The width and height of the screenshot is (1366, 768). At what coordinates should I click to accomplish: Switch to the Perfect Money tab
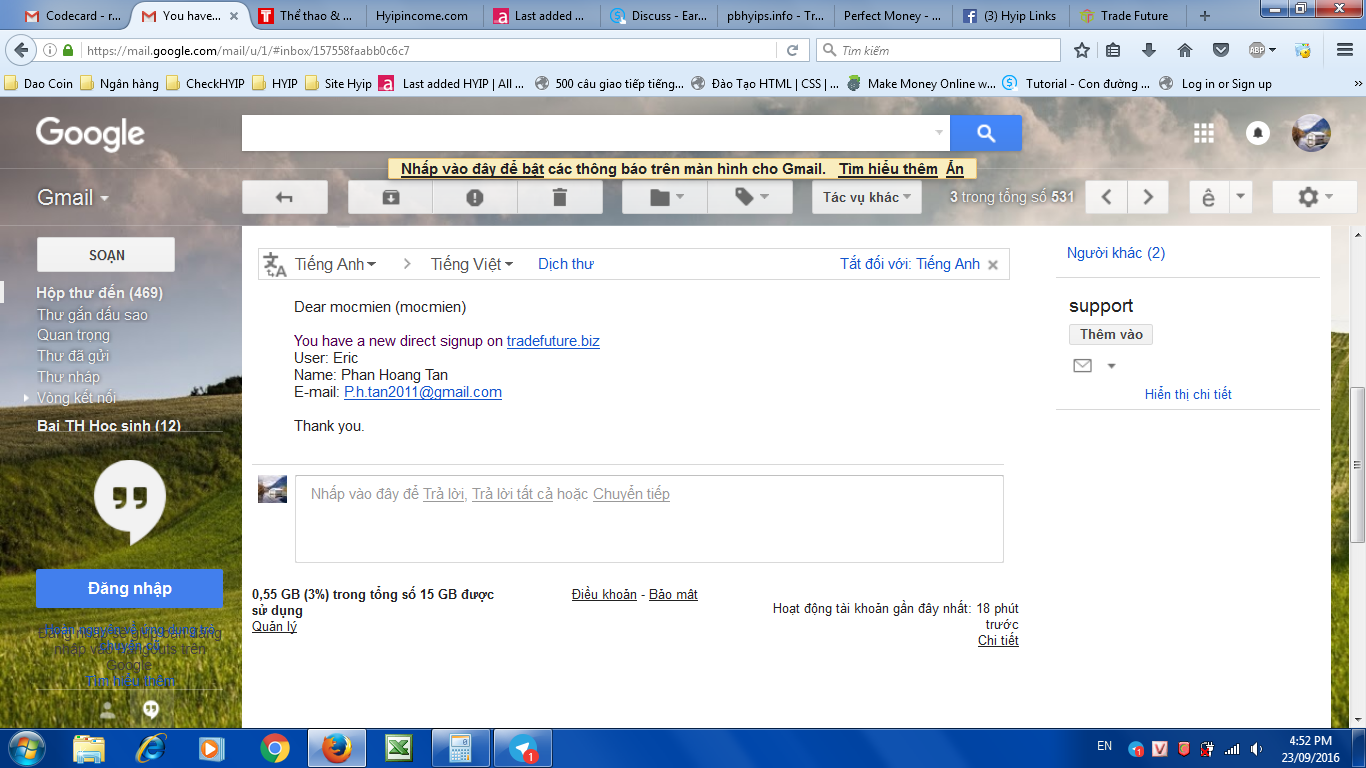[x=891, y=16]
